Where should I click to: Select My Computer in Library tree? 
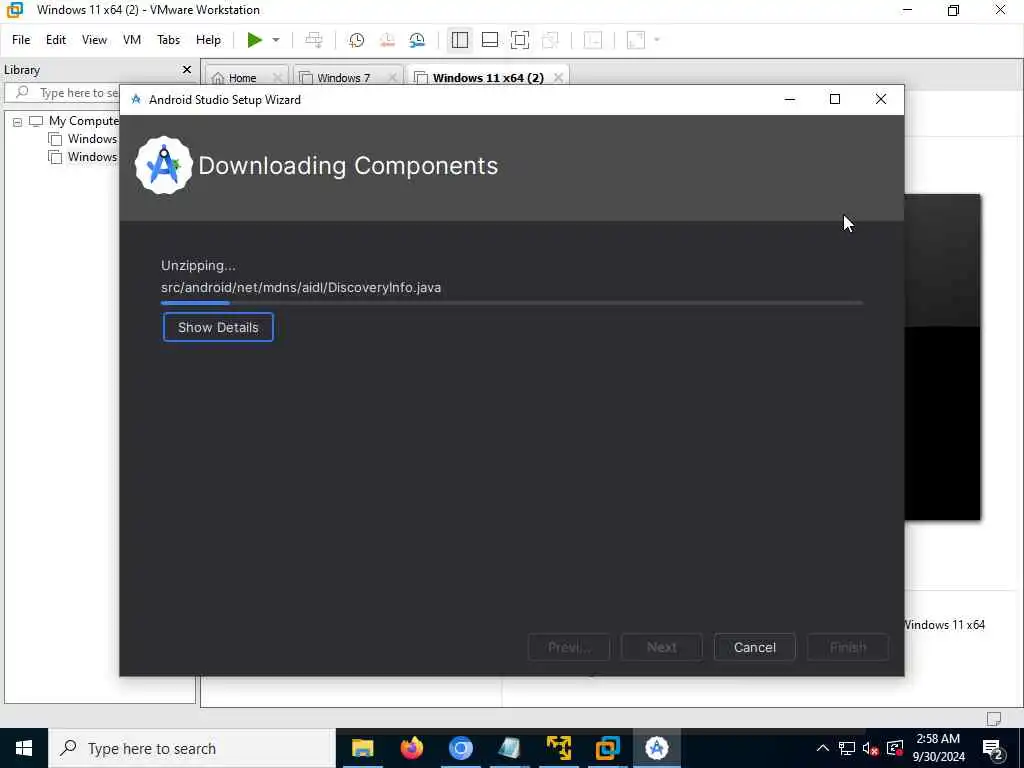pos(84,121)
